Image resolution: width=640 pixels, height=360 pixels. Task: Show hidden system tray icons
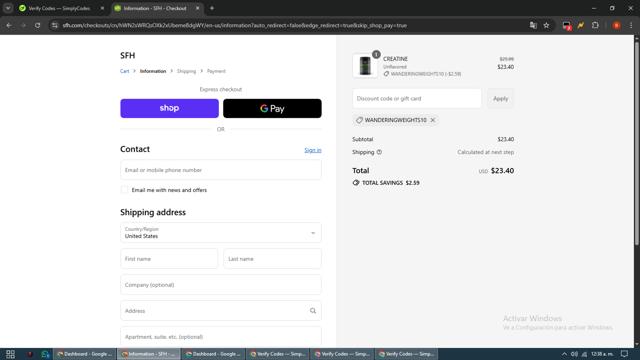pos(564,354)
